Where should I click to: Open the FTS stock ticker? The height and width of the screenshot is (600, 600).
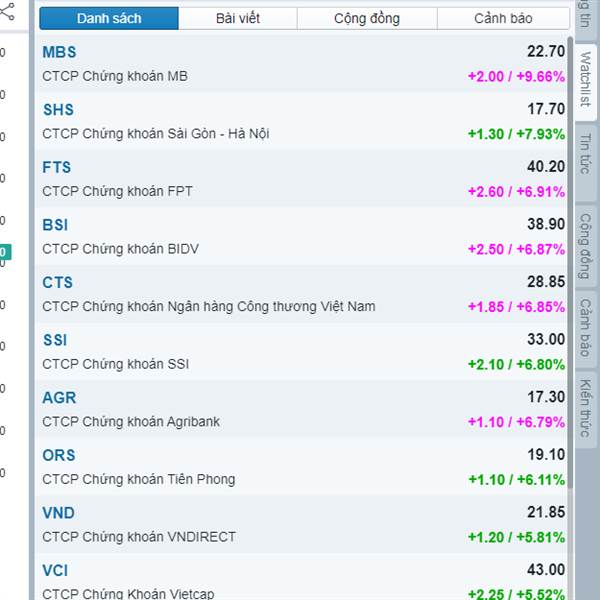(x=57, y=167)
